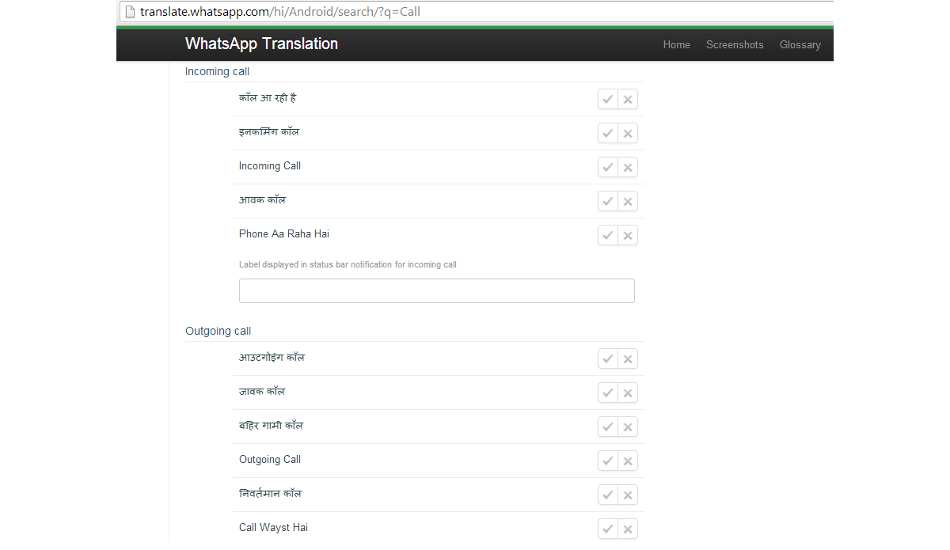Select the 'इनकमिंग कॉल' suggestion text
The width and height of the screenshot is (950, 550).
(x=269, y=131)
